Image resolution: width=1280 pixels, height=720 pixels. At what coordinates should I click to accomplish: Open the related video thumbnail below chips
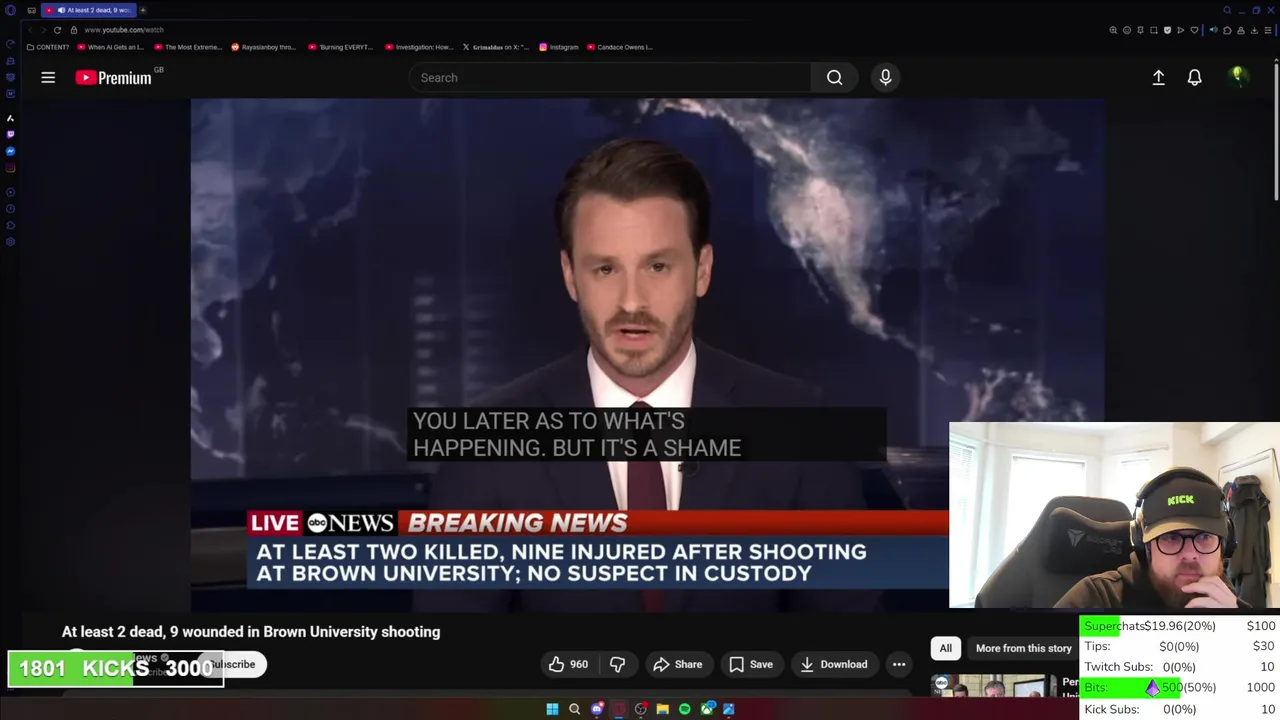[x=993, y=685]
